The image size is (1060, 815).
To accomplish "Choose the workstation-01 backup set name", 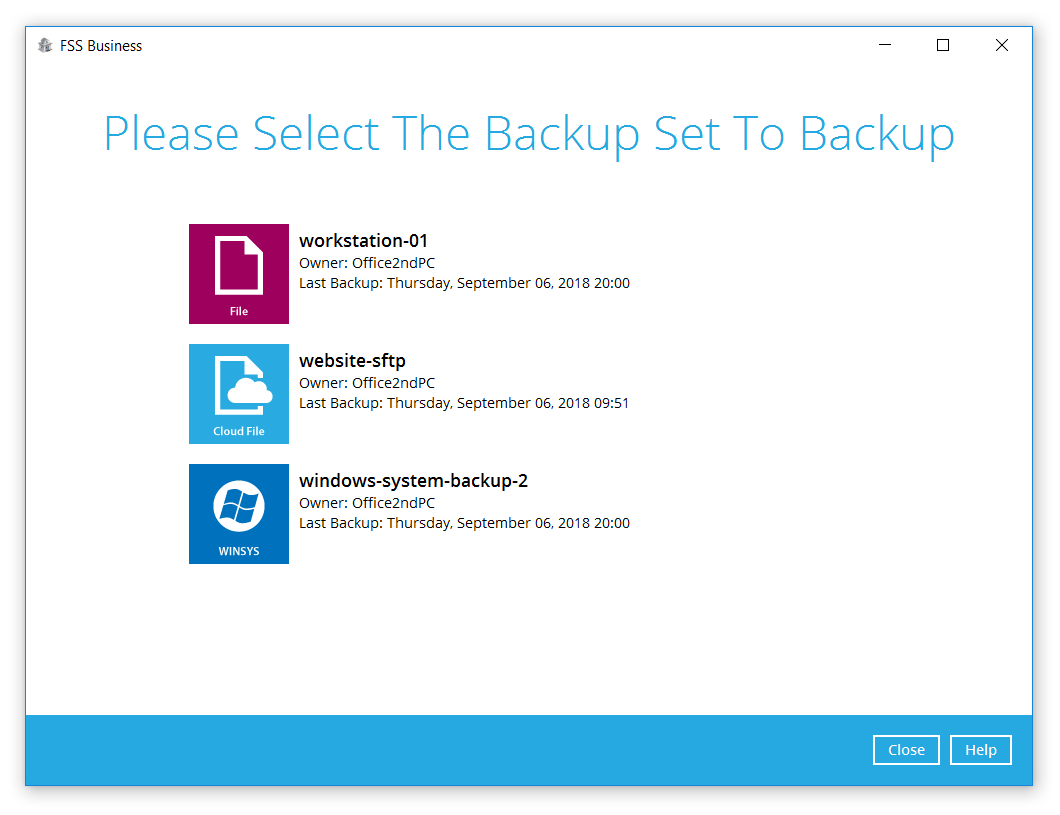I will [x=363, y=241].
